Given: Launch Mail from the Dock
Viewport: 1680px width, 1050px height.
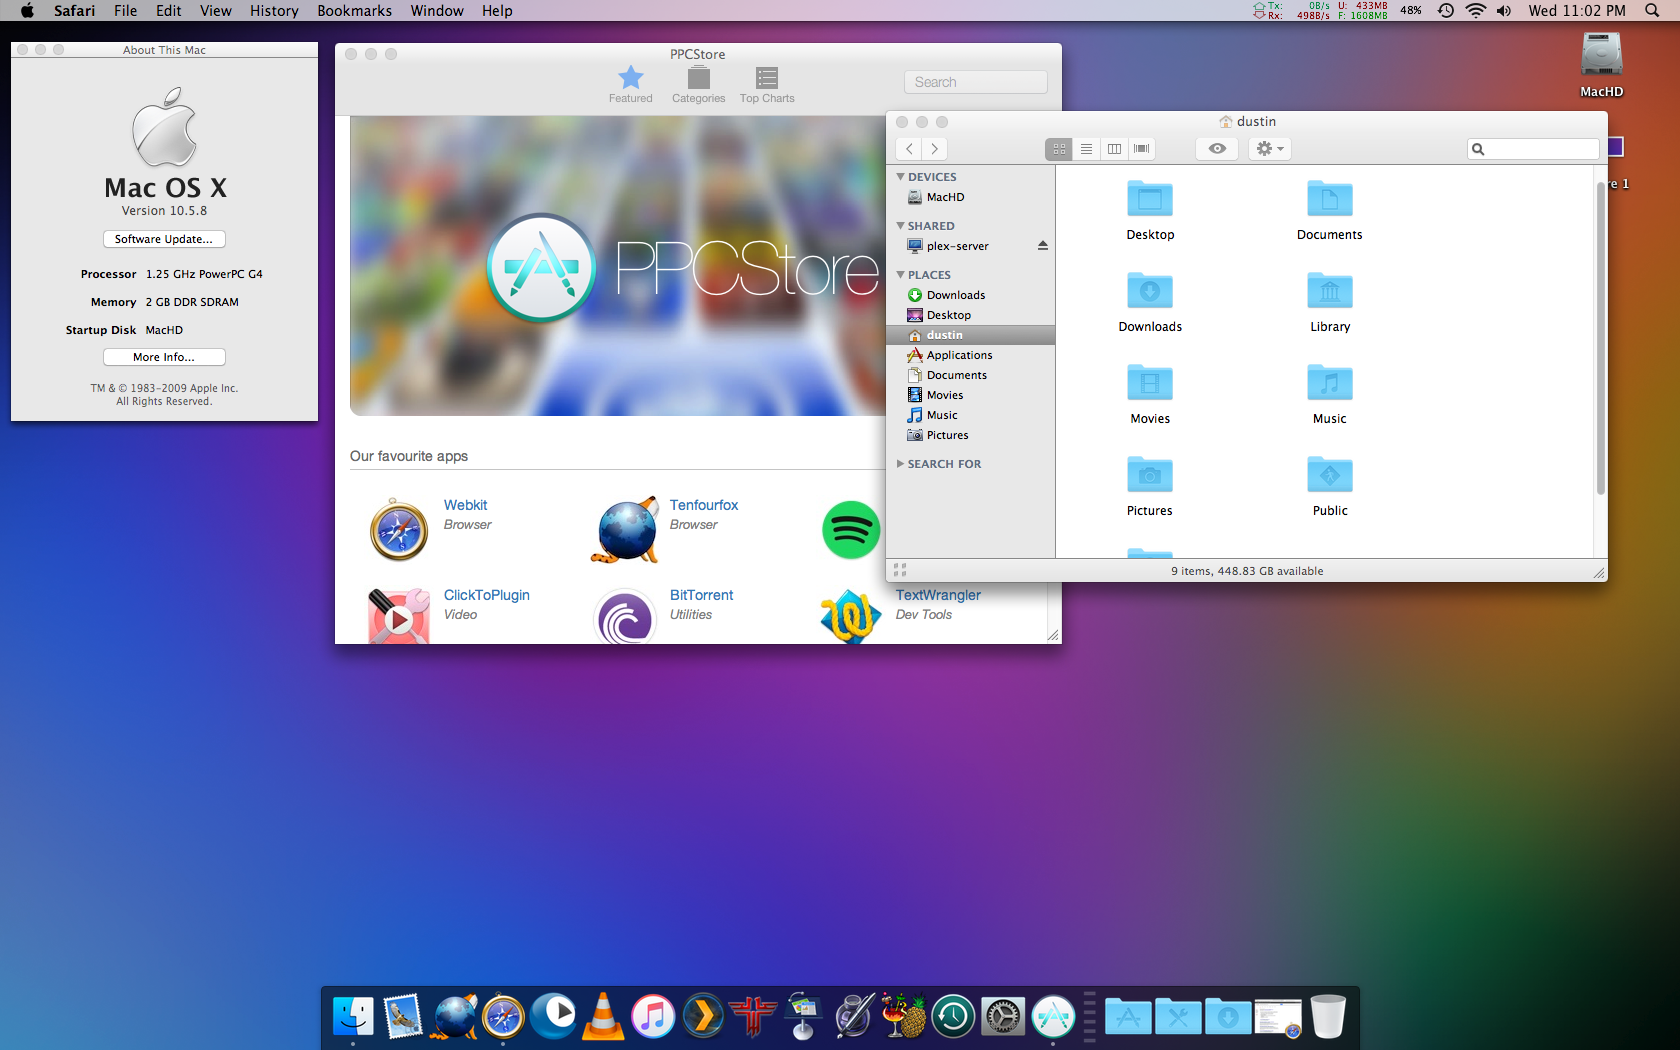Looking at the screenshot, I should pyautogui.click(x=403, y=1017).
